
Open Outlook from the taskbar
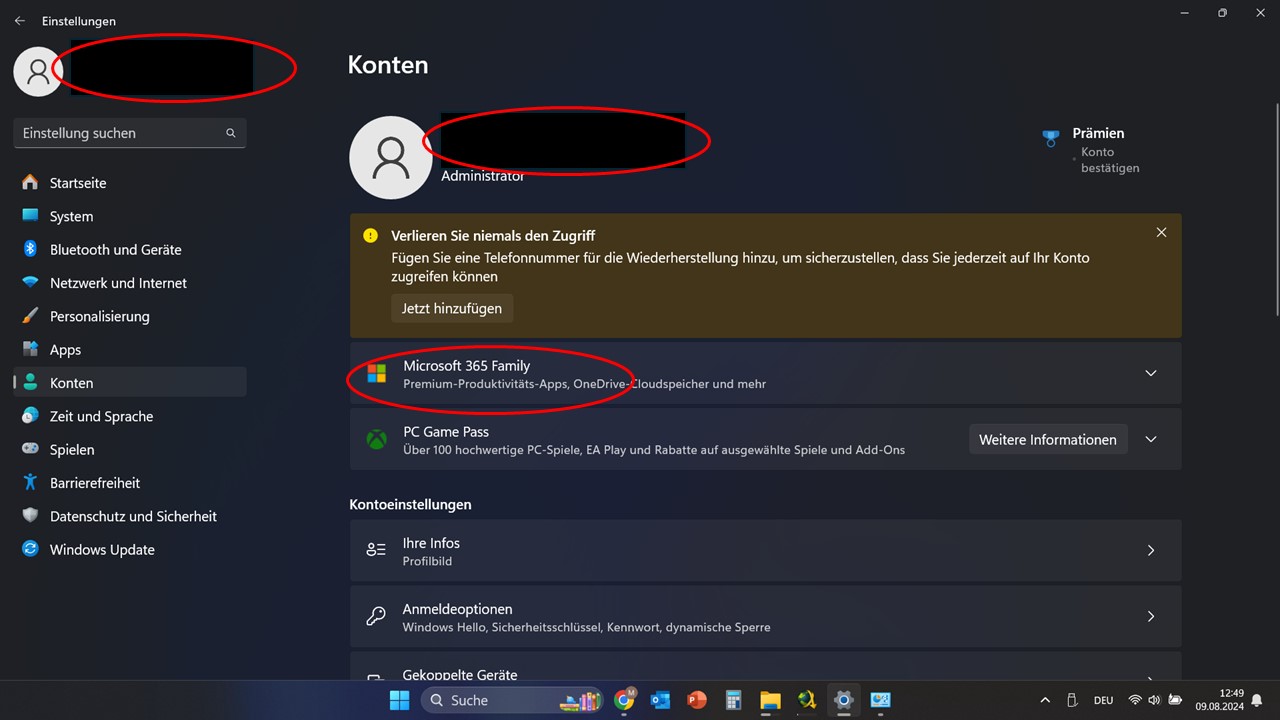tap(661, 700)
